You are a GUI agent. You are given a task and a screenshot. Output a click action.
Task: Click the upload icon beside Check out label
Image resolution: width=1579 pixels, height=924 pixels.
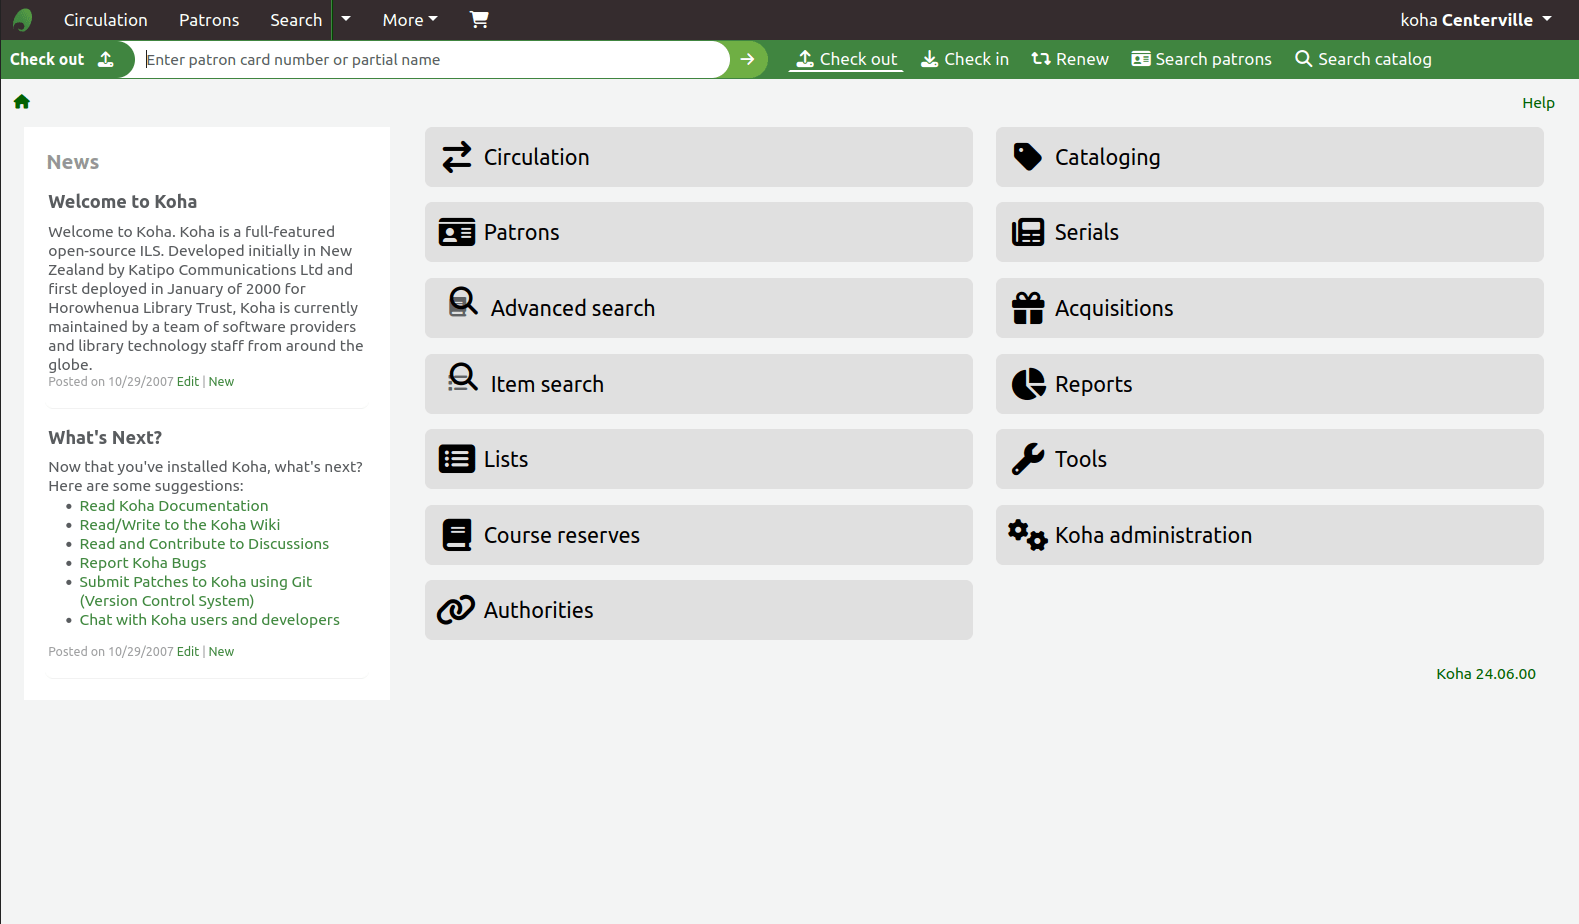point(106,59)
